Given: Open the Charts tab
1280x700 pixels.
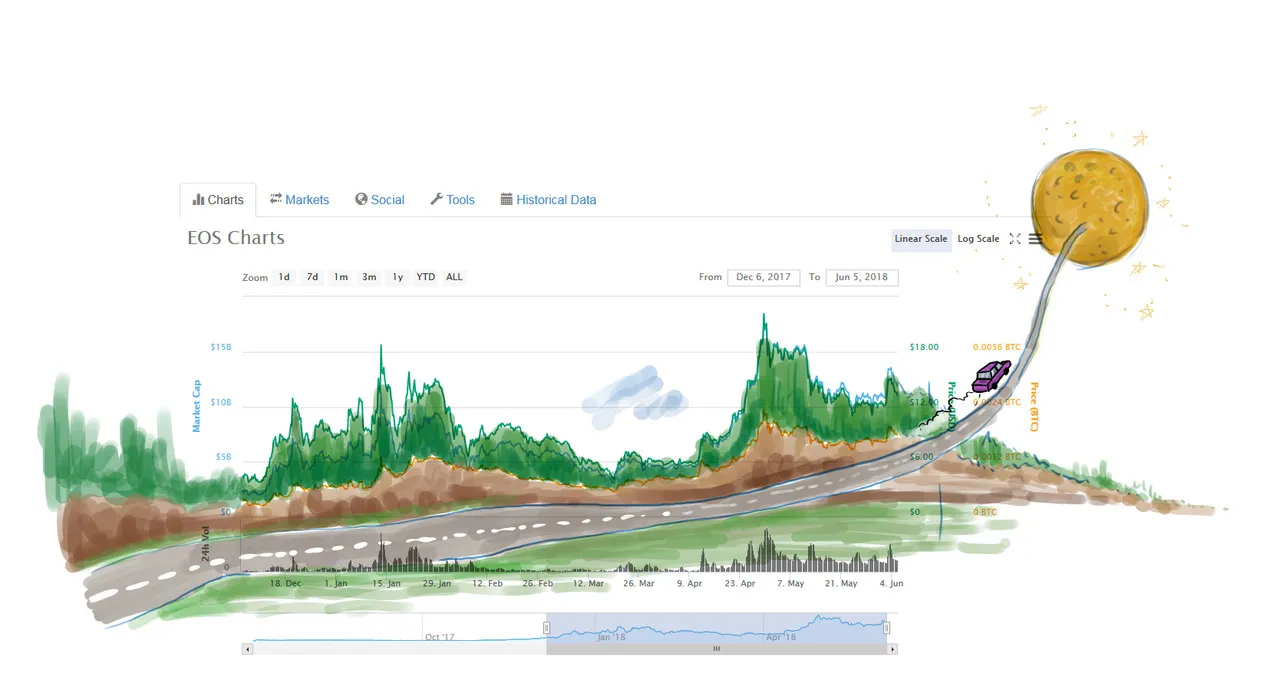Looking at the screenshot, I should tap(218, 200).
